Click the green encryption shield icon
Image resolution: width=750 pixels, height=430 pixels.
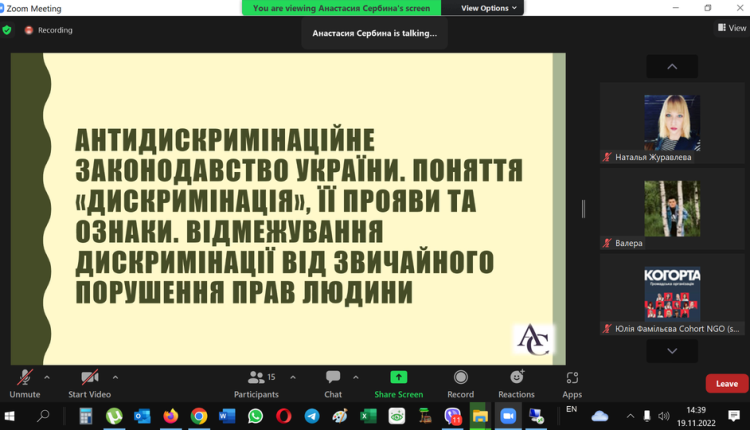tap(8, 30)
